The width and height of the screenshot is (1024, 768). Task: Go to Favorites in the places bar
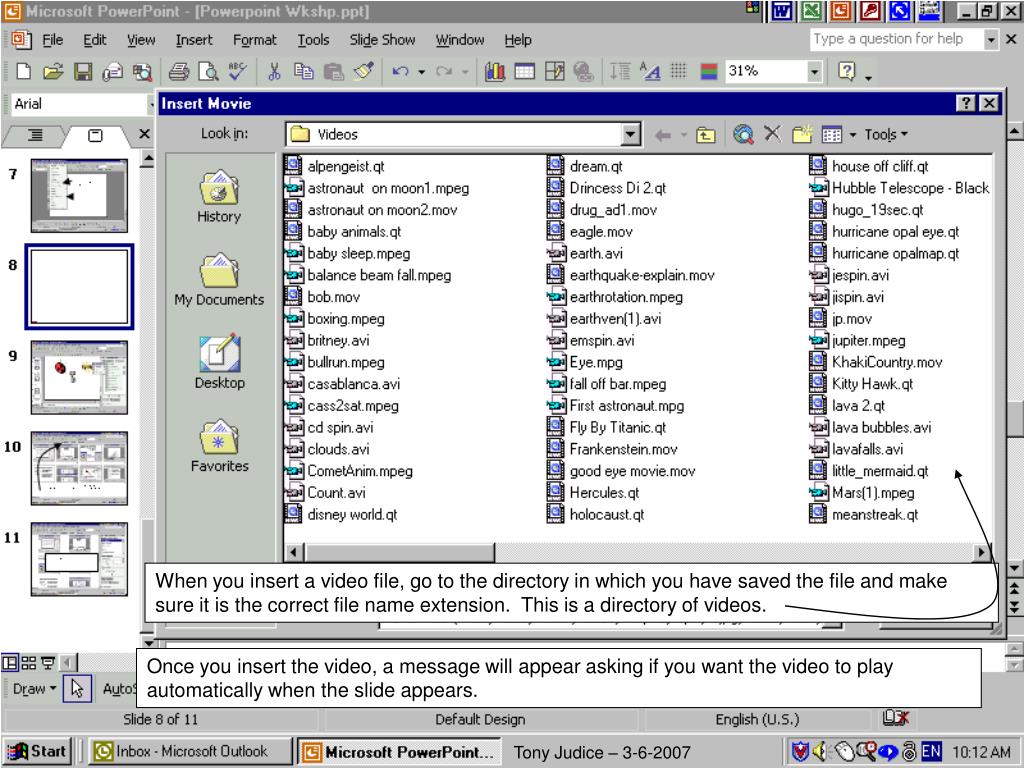(219, 445)
